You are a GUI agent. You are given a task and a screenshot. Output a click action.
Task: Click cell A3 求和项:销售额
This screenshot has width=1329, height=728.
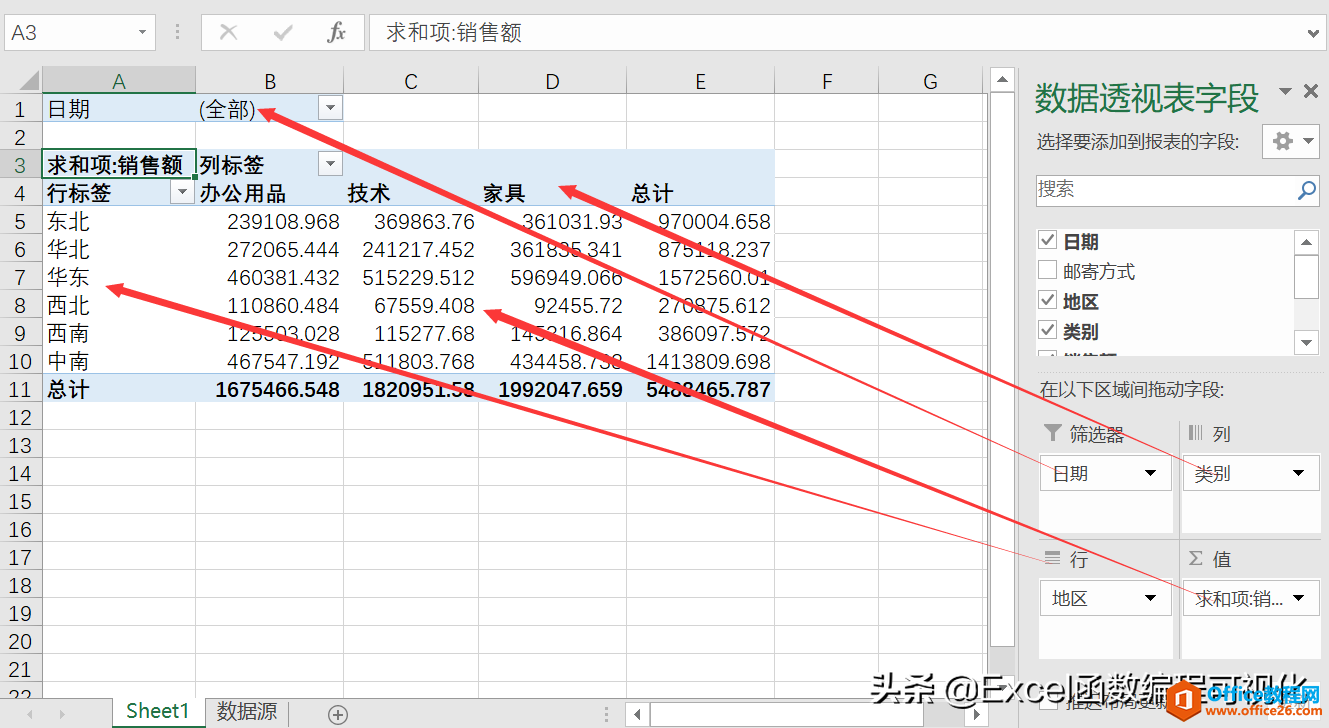pos(119,164)
